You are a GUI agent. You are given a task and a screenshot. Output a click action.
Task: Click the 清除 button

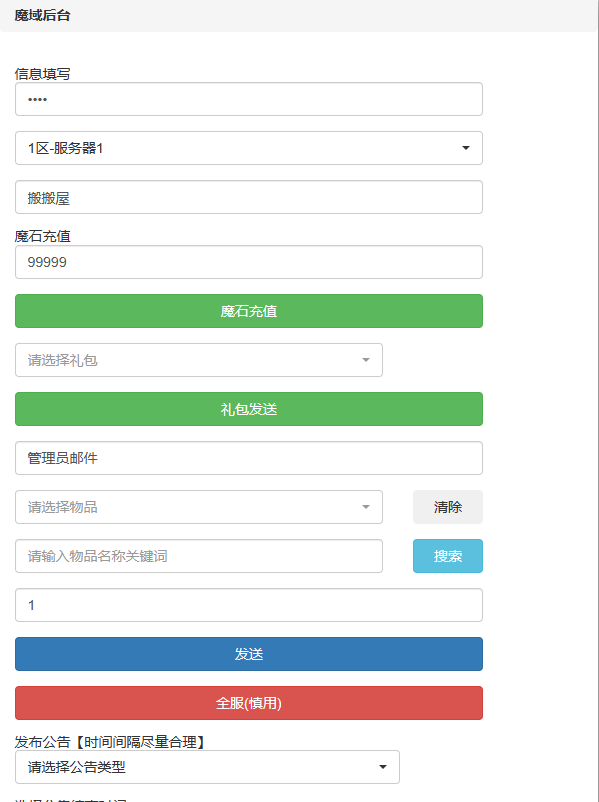pyautogui.click(x=448, y=507)
